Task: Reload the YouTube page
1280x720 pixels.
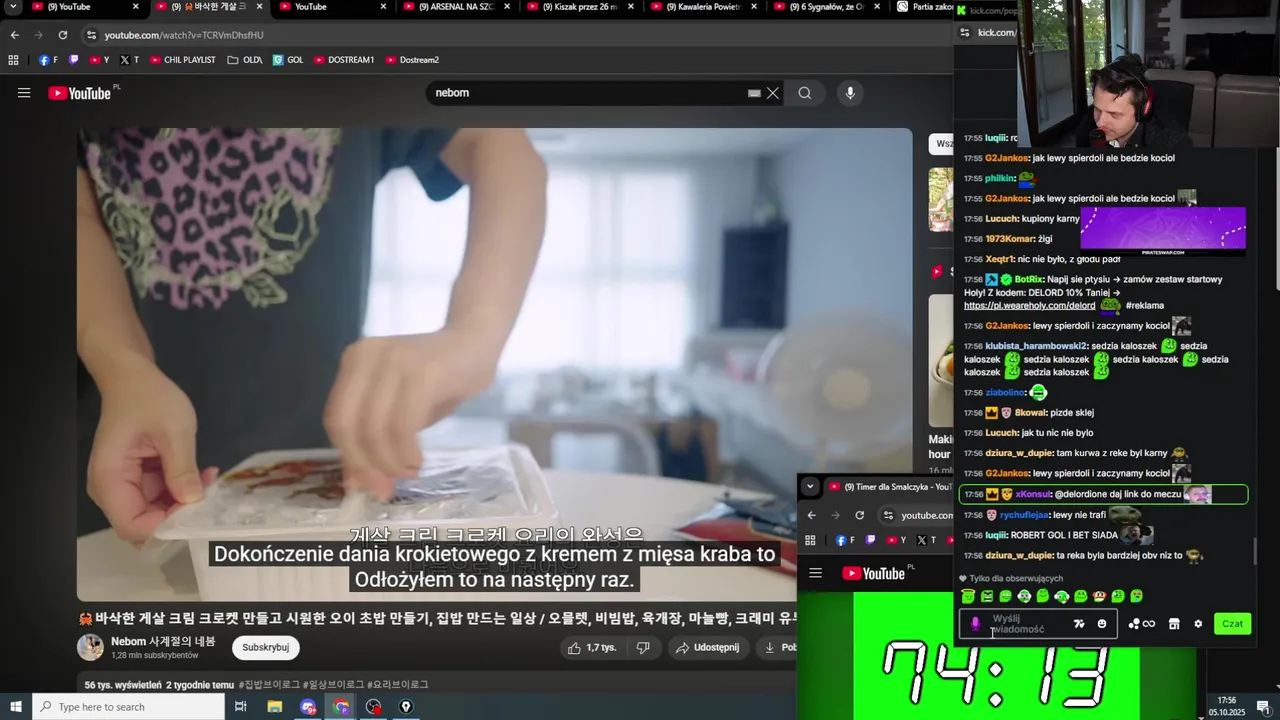Action: [x=63, y=35]
